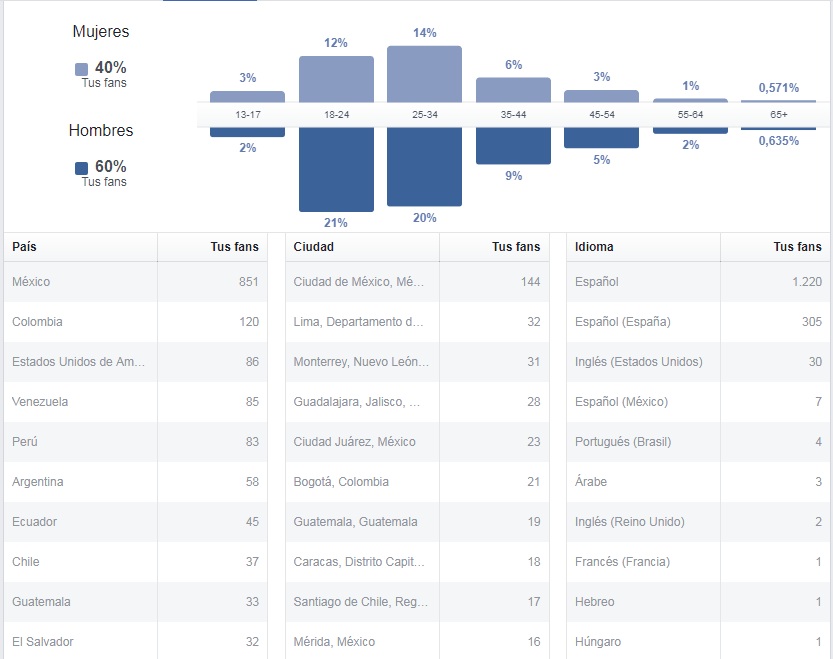Select Estados Unidos de Am... row
833x659 pixels.
pyautogui.click(x=135, y=362)
